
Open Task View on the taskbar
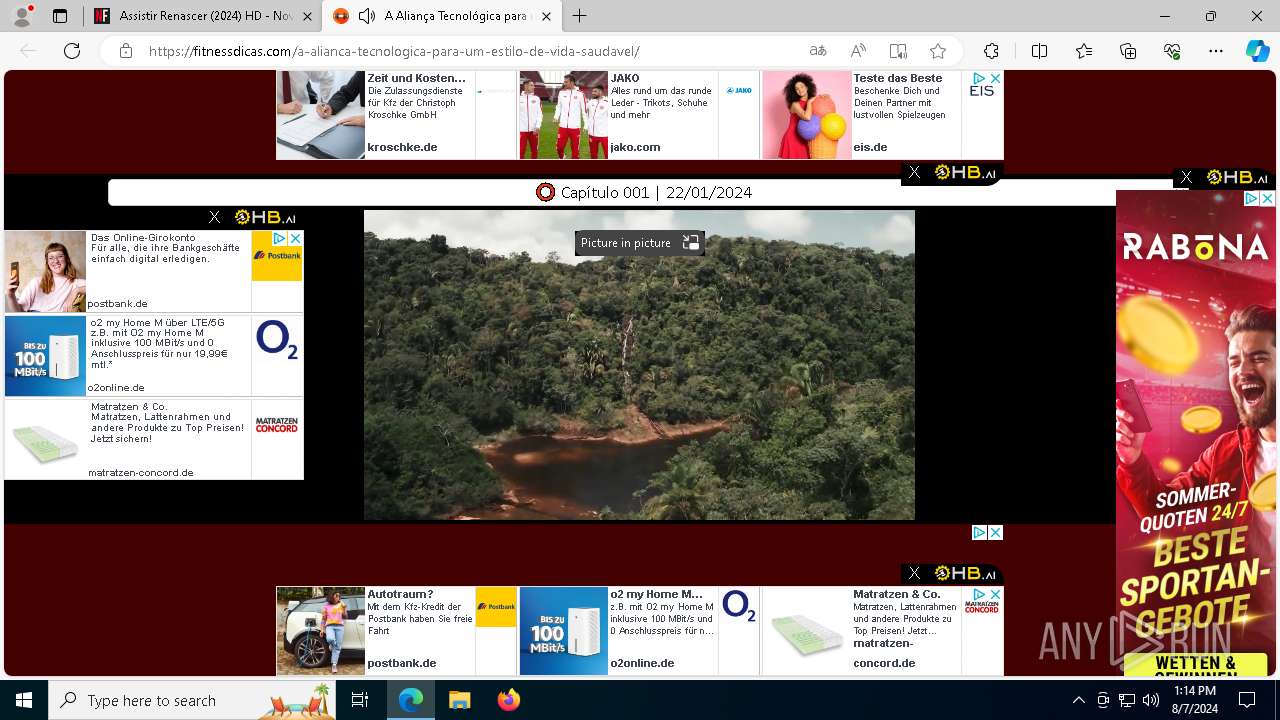360,700
